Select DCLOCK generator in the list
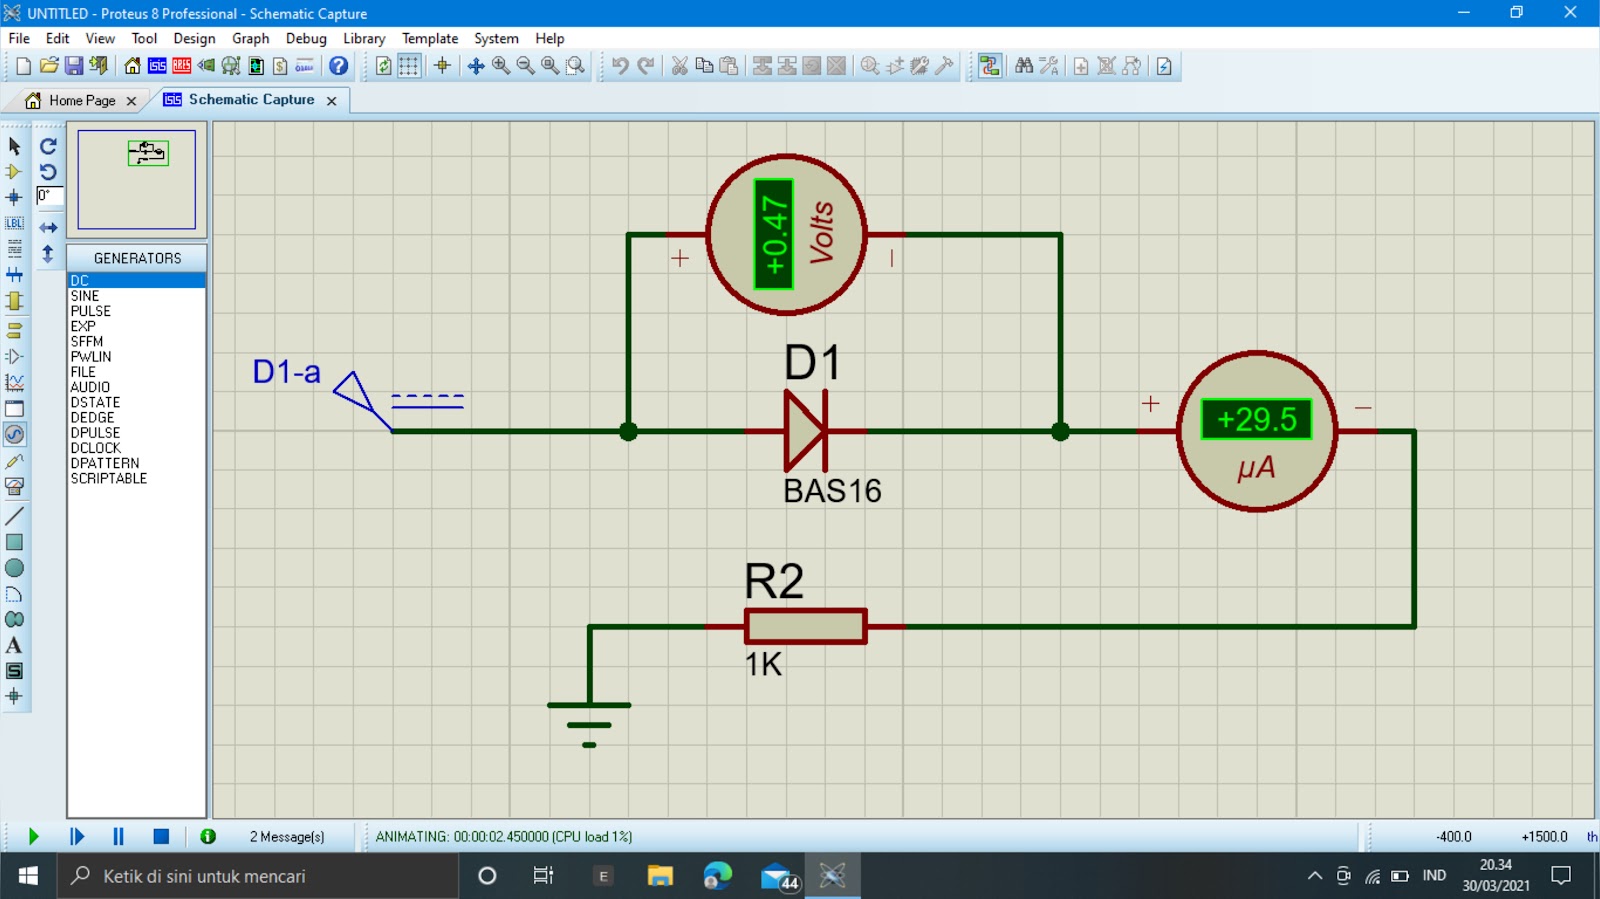 click(x=137, y=448)
